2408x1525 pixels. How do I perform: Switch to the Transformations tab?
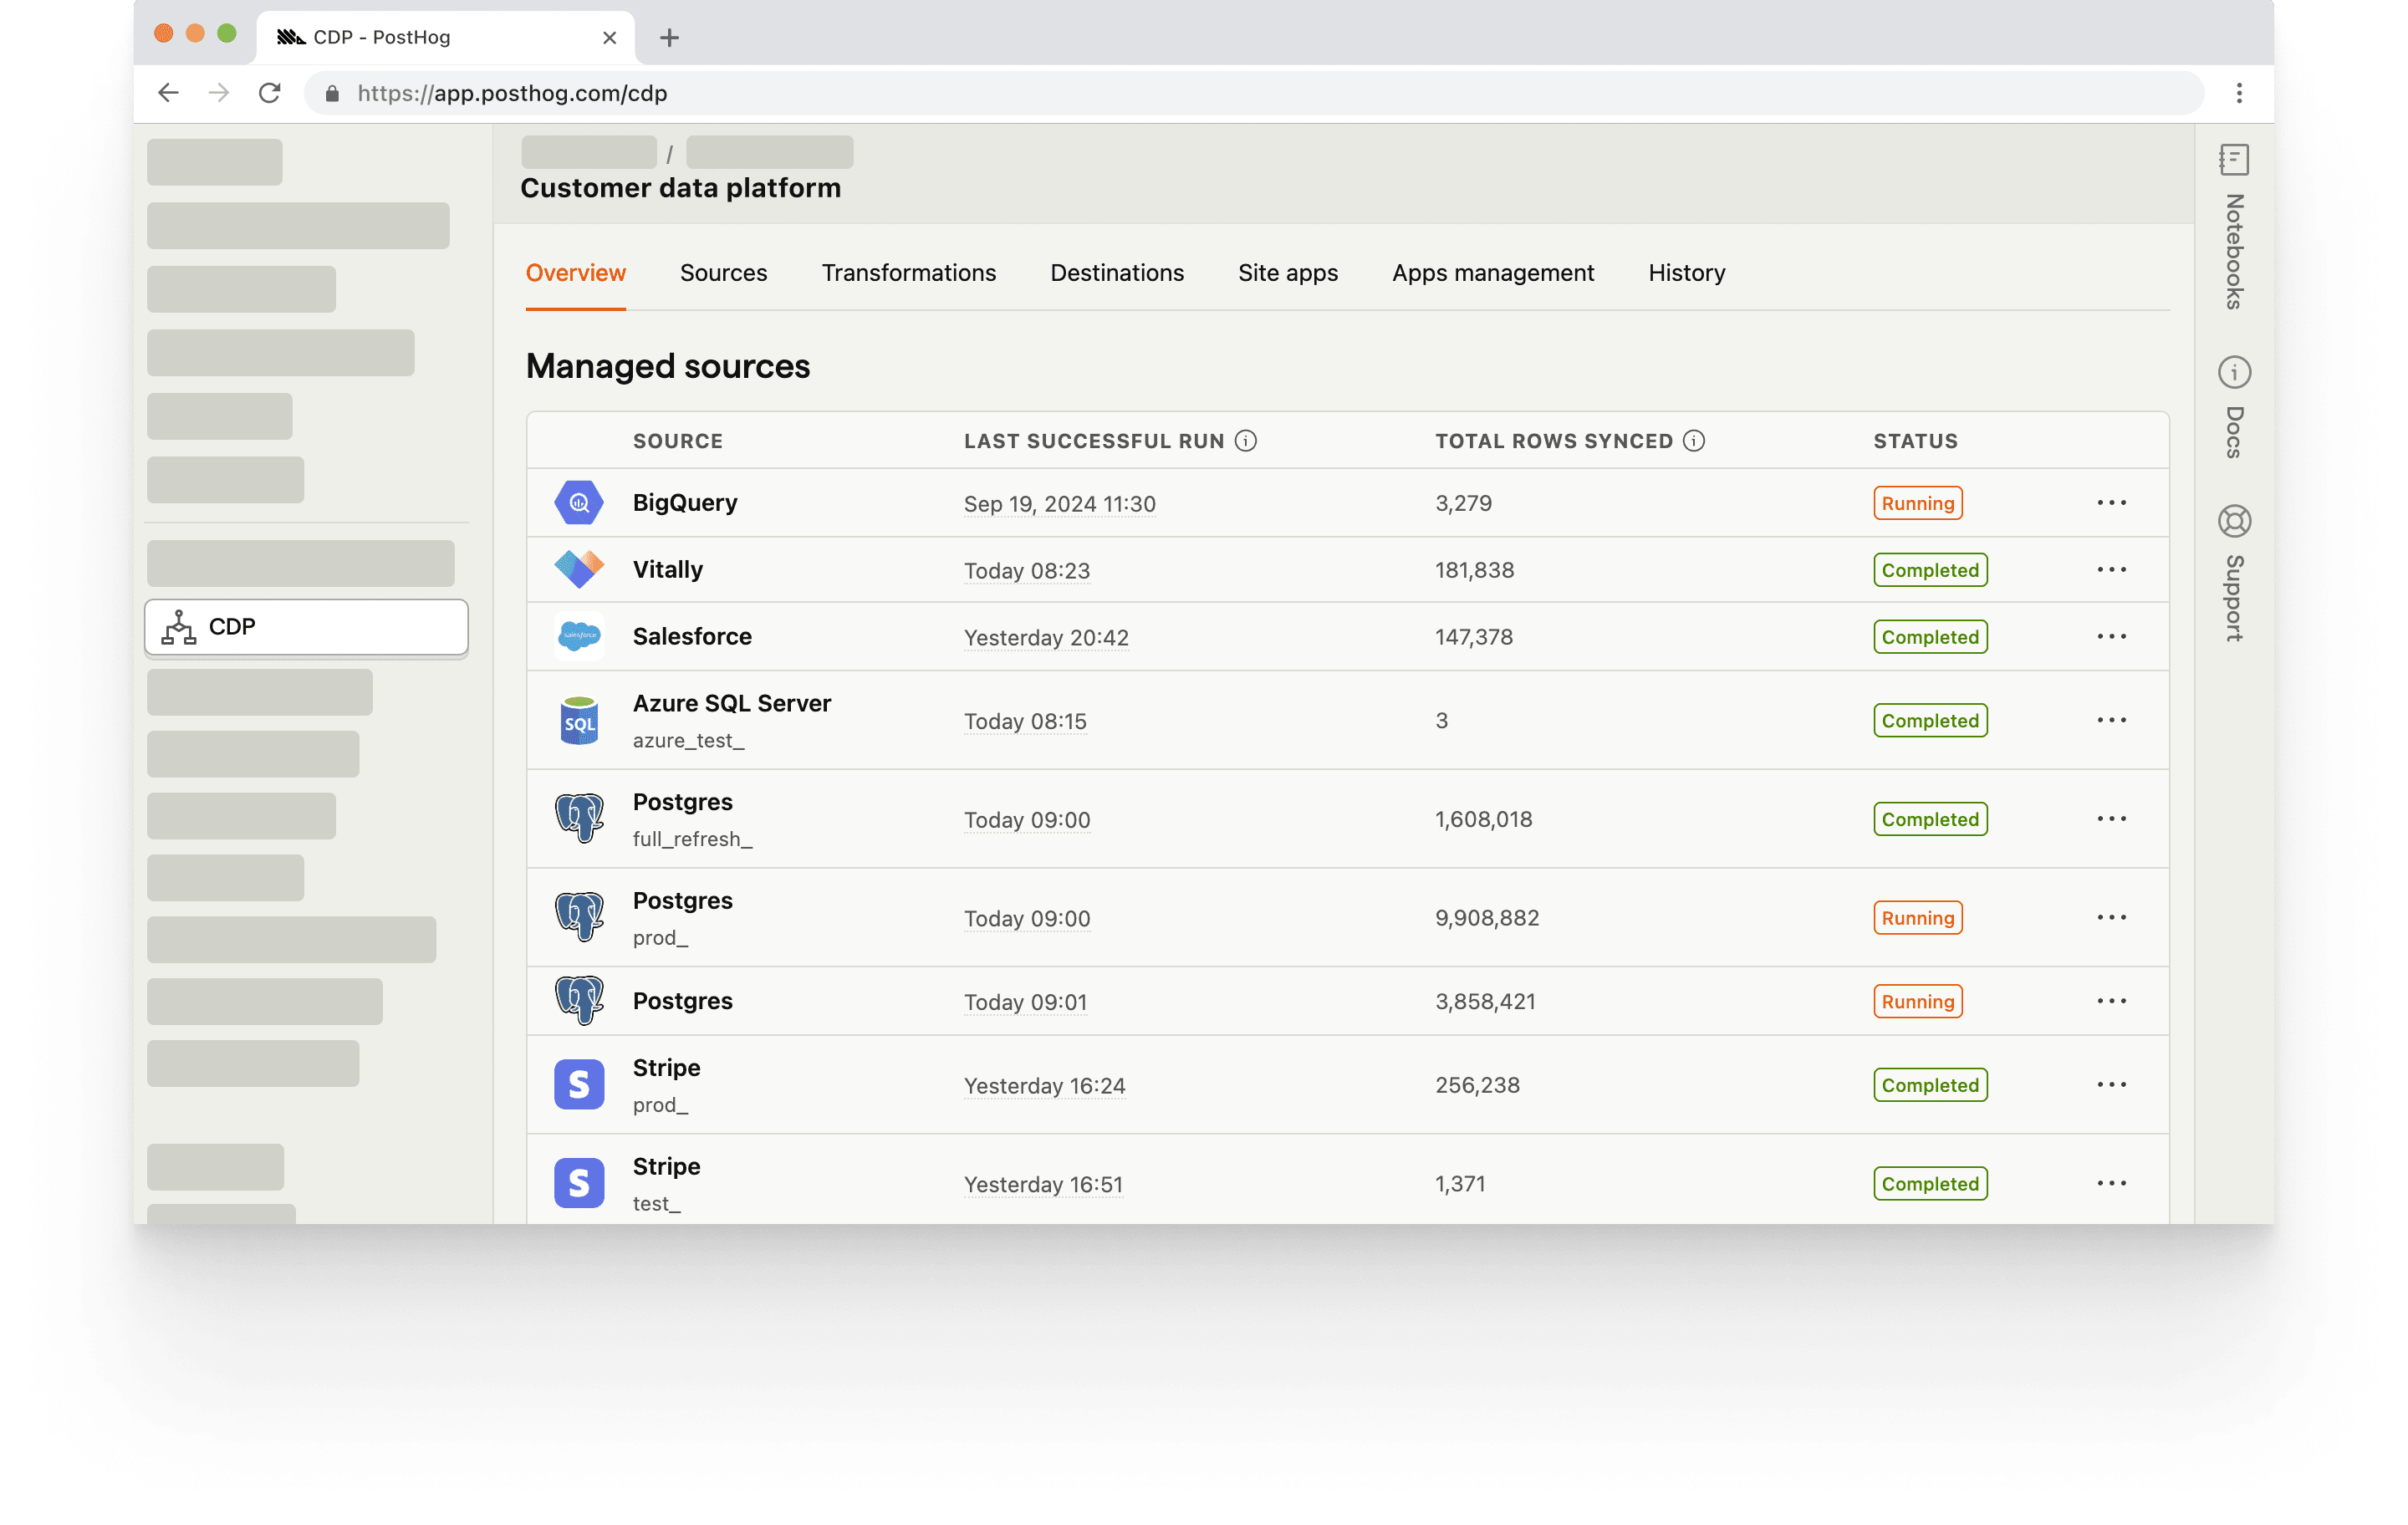tap(908, 273)
